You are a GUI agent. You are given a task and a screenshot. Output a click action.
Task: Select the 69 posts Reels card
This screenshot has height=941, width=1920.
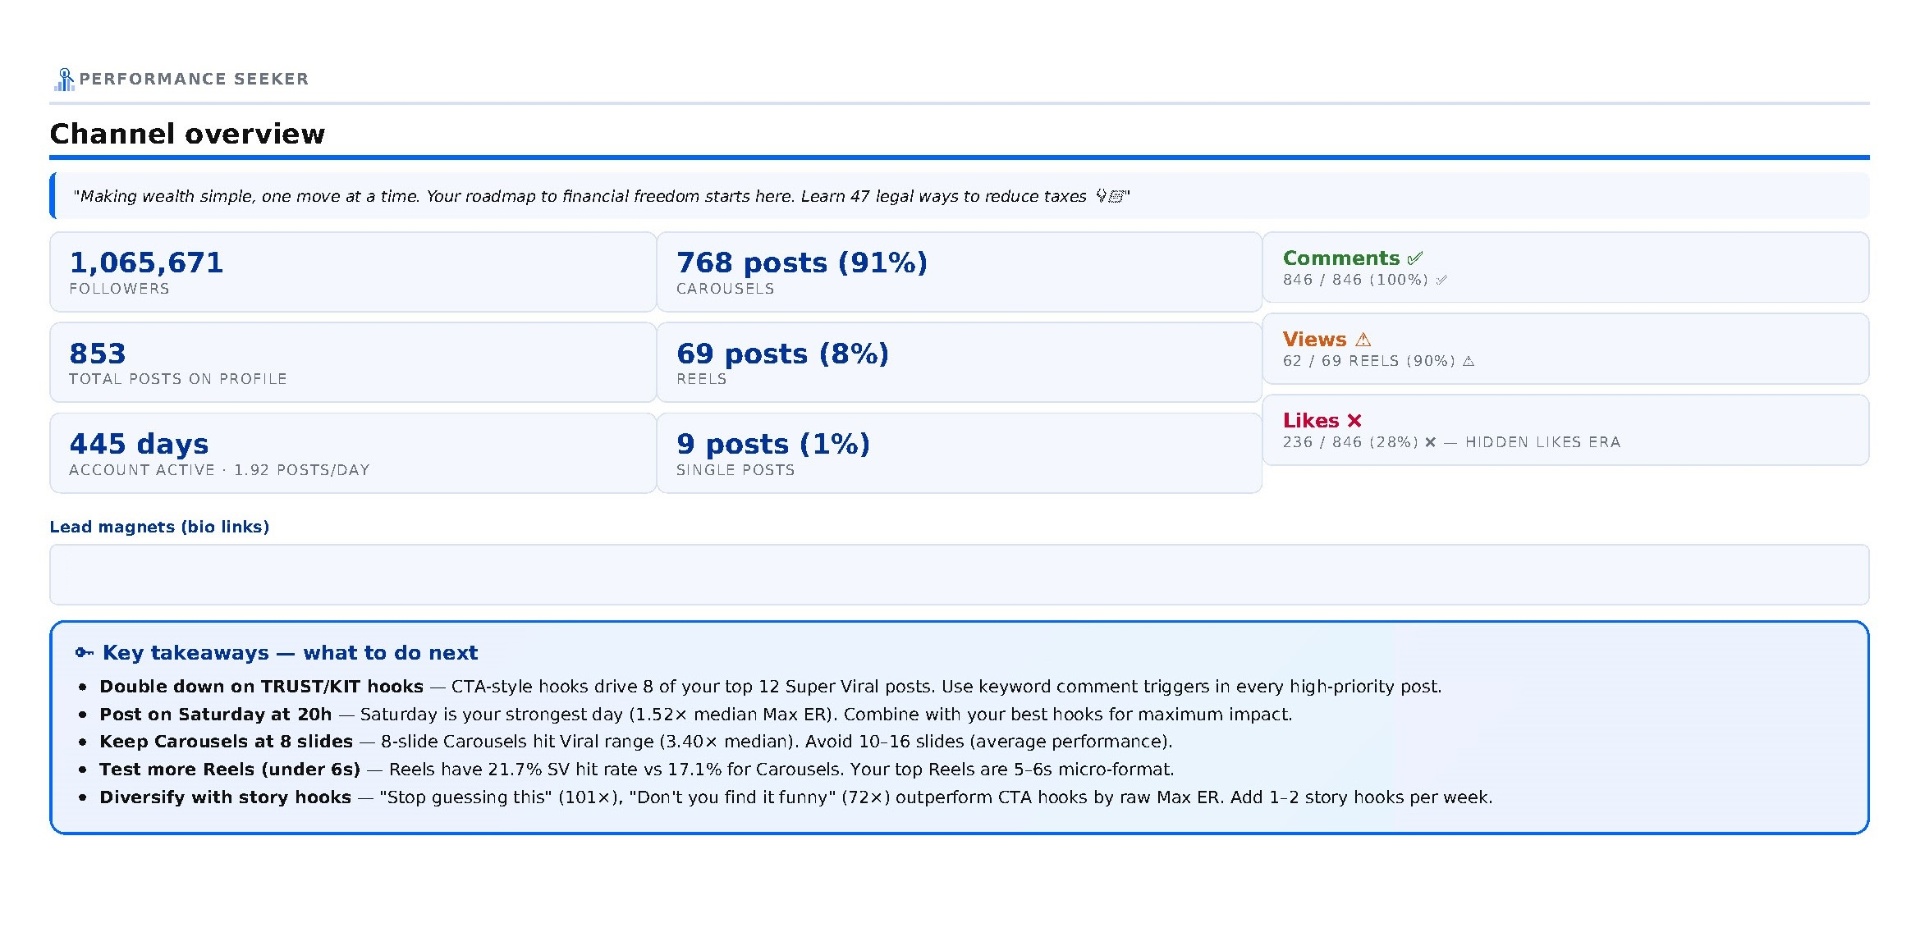pyautogui.click(x=959, y=362)
